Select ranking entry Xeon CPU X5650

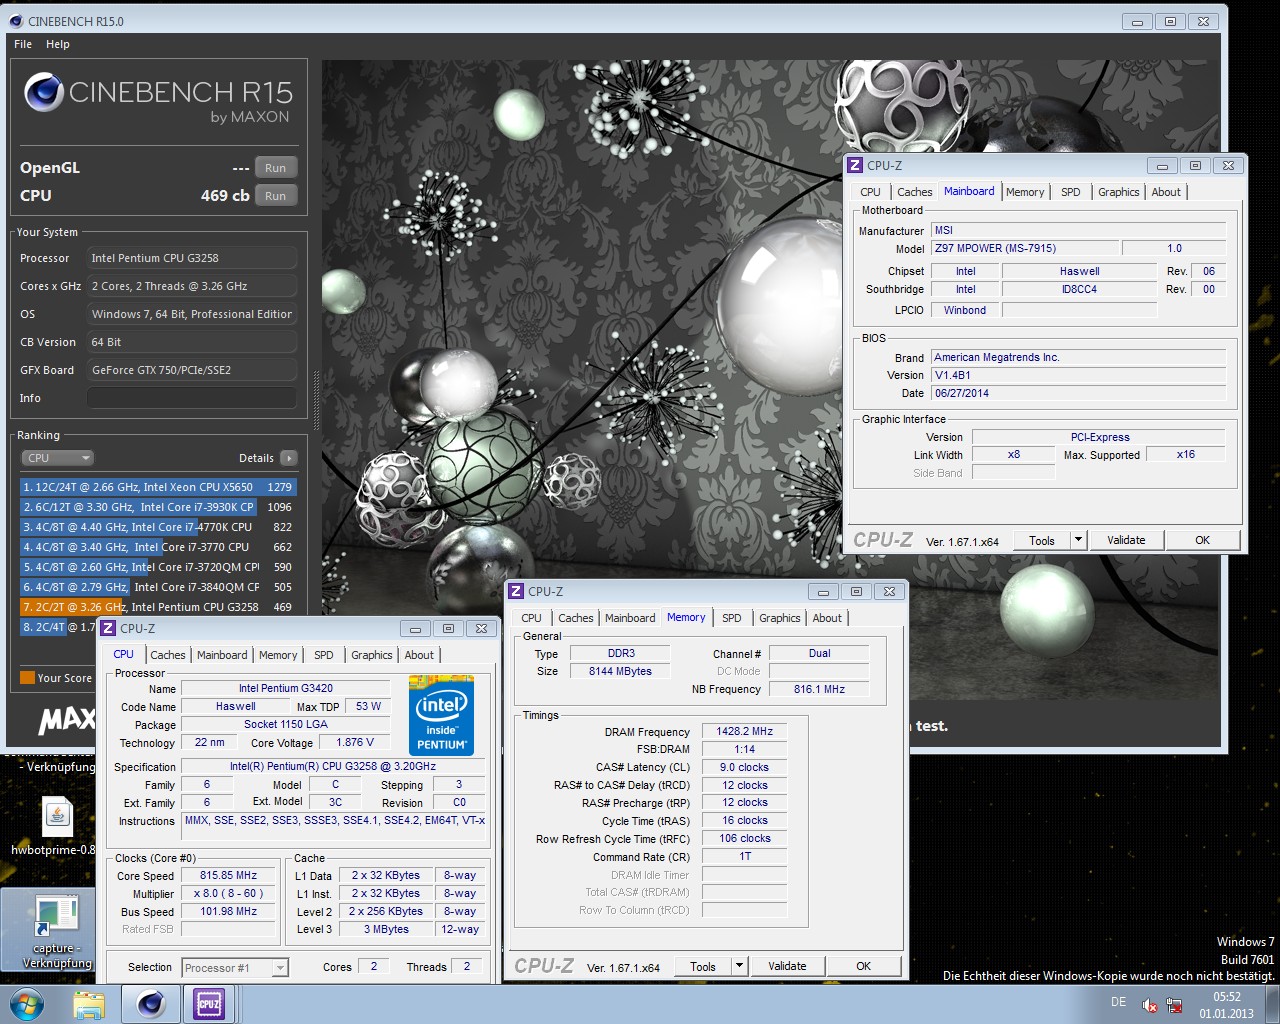click(x=158, y=487)
